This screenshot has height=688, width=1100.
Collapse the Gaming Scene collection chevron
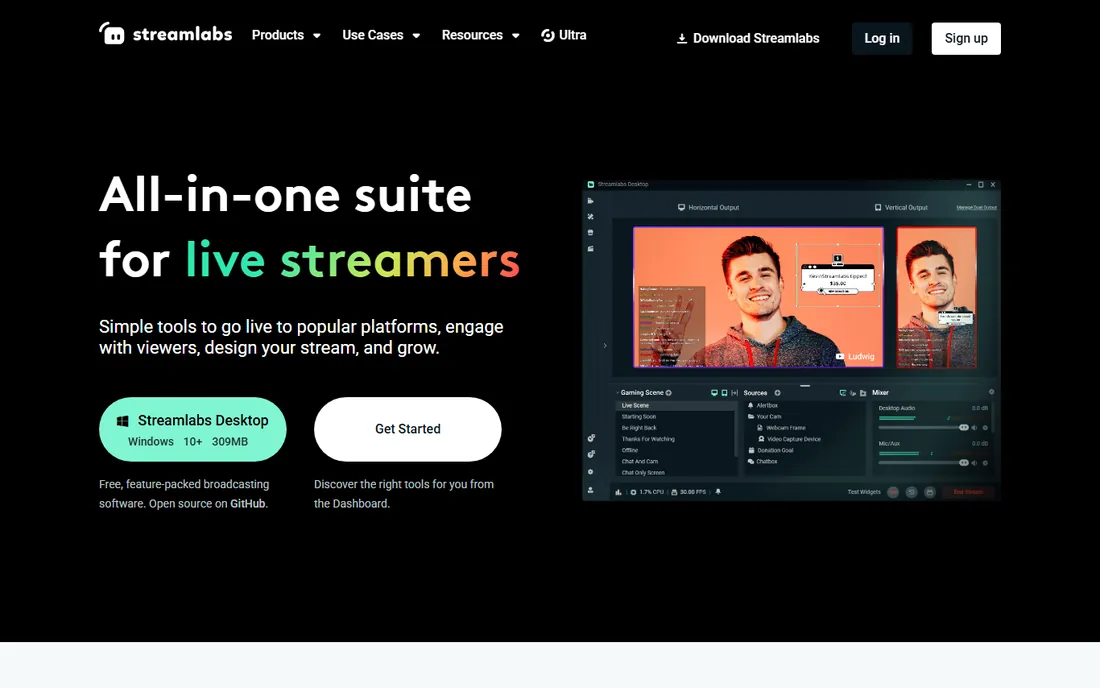[617, 393]
